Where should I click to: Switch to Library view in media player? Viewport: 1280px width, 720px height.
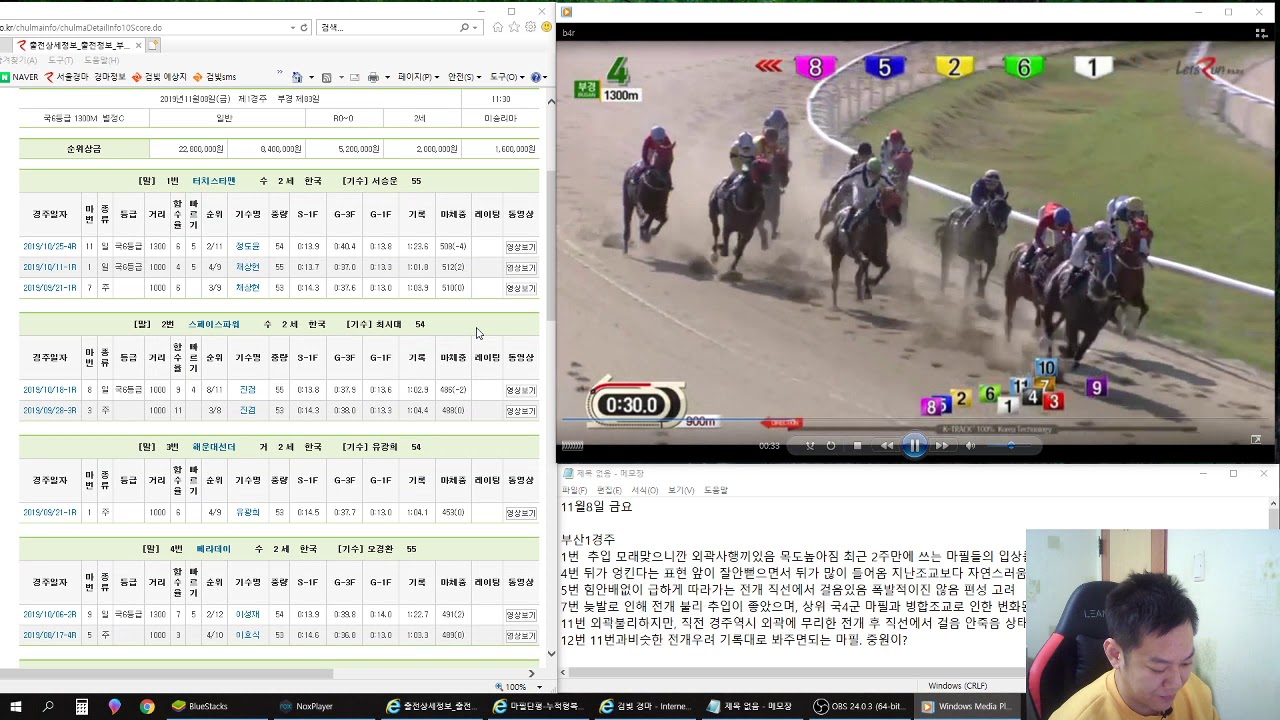click(x=1261, y=33)
